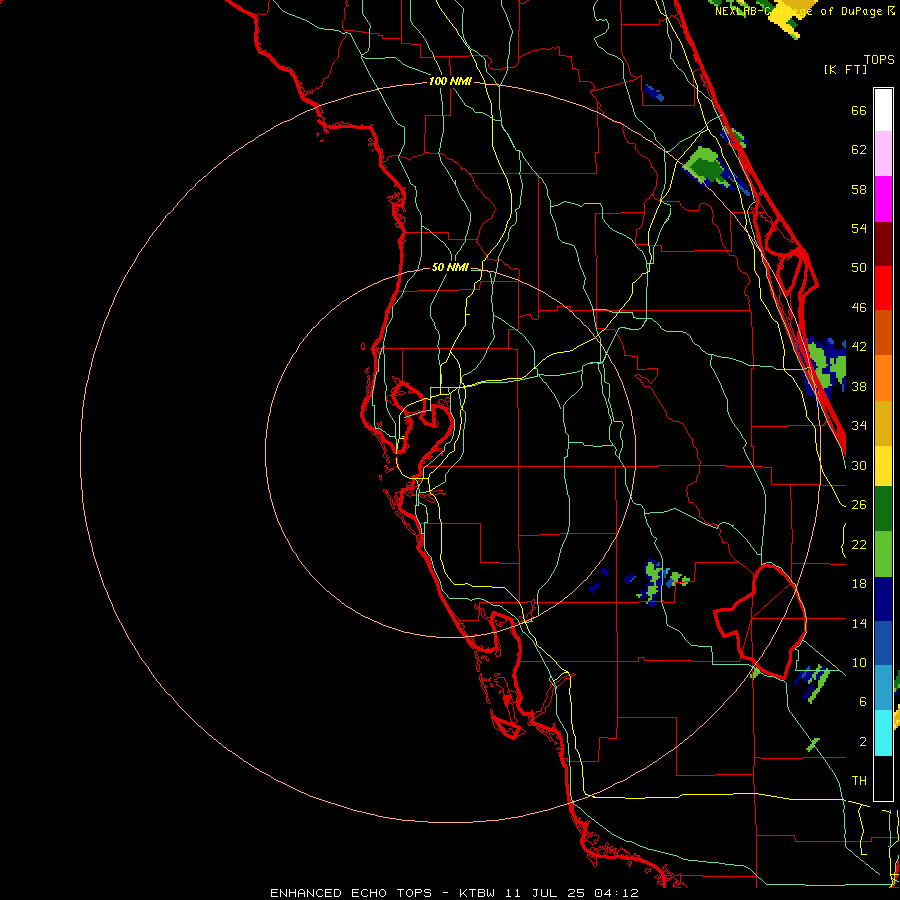This screenshot has height=900, width=900.
Task: Click the legend value "10"
Action: pos(859,663)
